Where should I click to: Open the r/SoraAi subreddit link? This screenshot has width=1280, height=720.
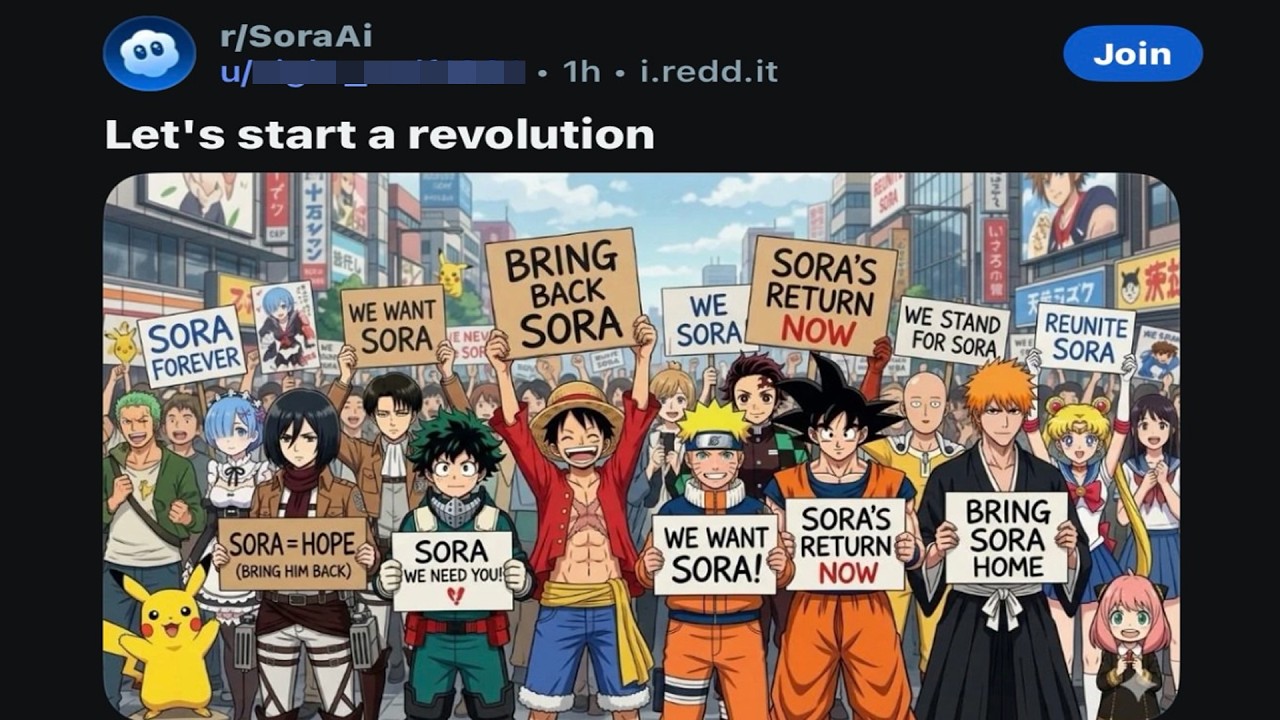click(296, 36)
